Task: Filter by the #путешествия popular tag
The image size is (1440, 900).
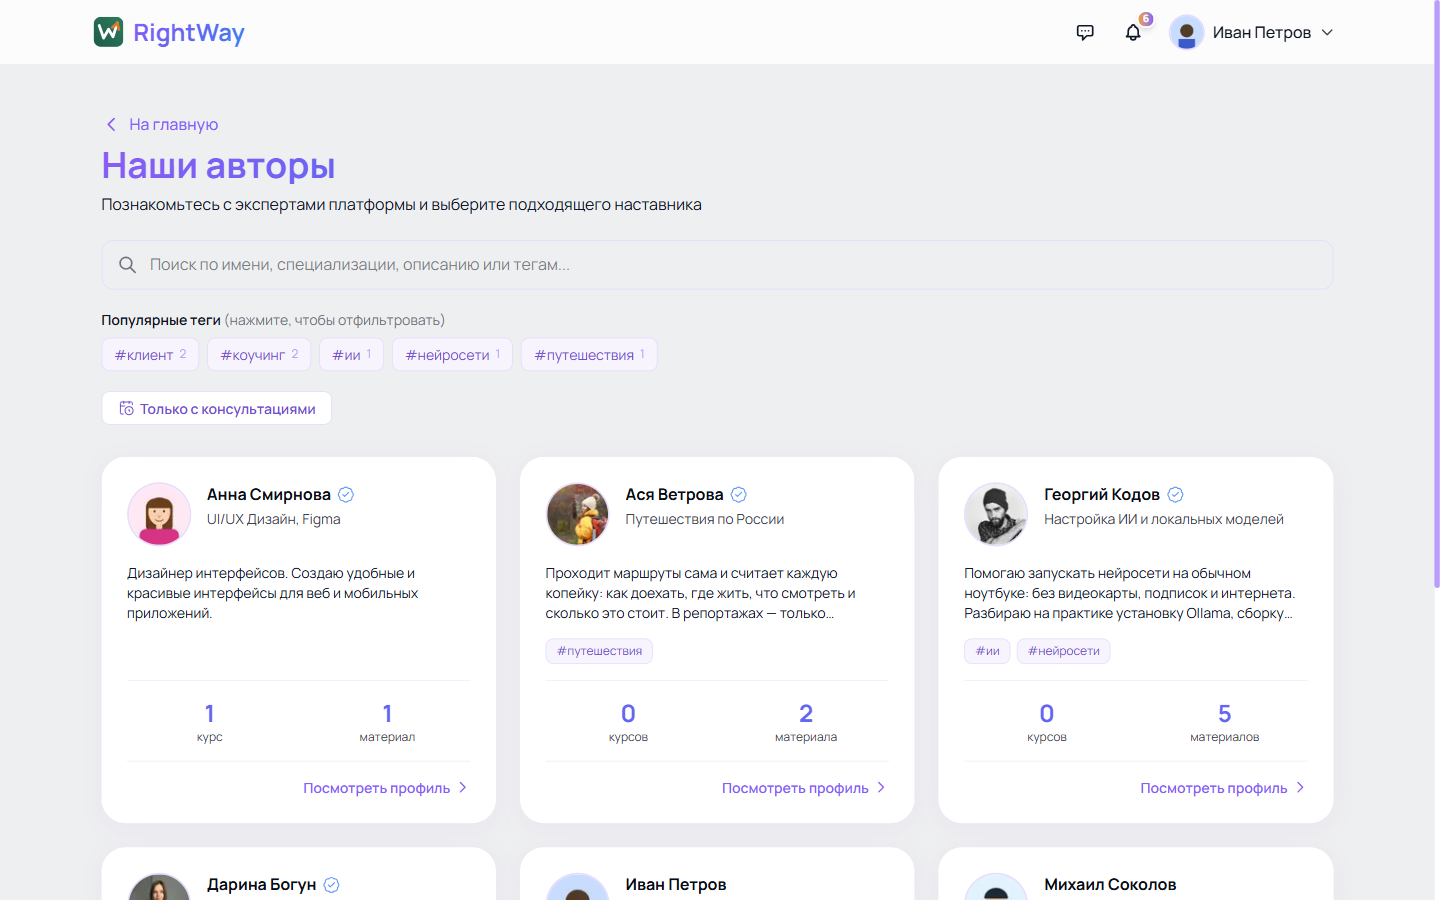Action: pos(589,354)
